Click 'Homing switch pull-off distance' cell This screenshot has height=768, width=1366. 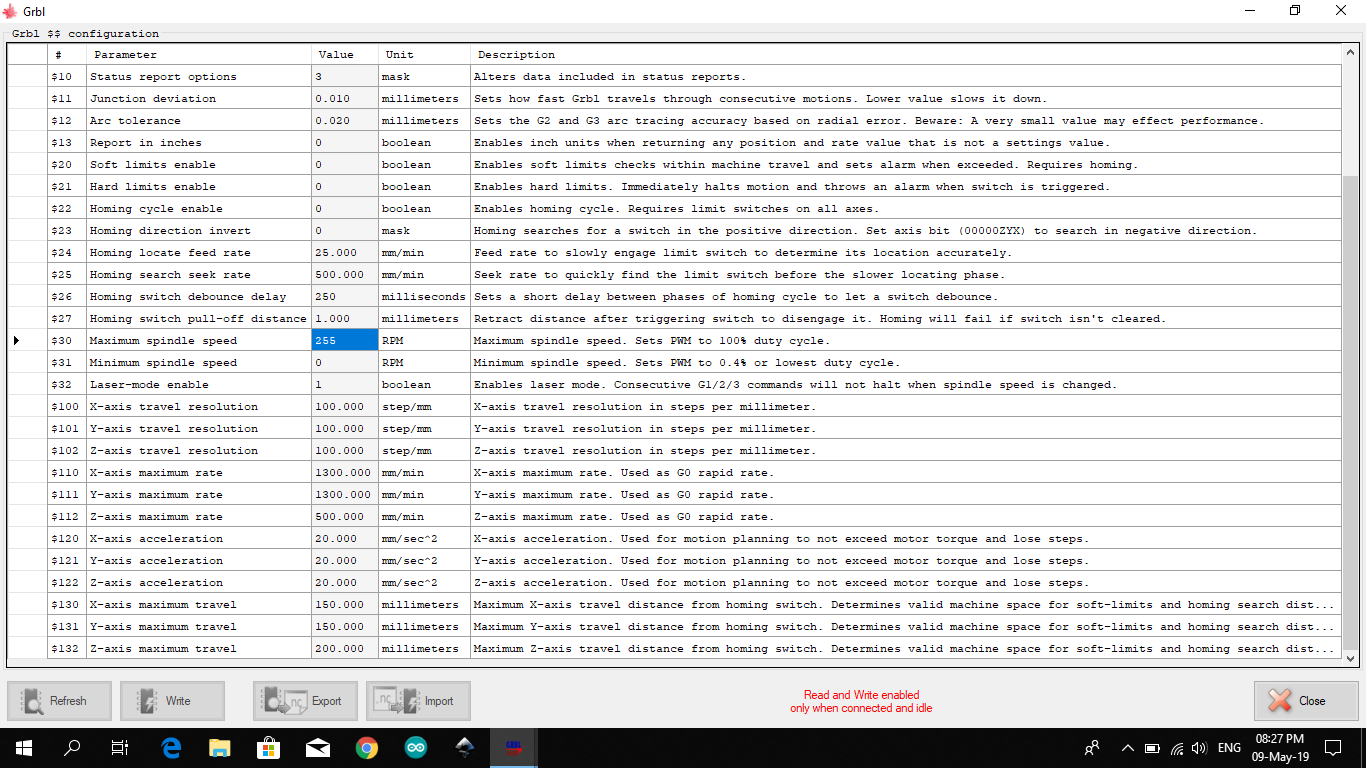click(199, 319)
